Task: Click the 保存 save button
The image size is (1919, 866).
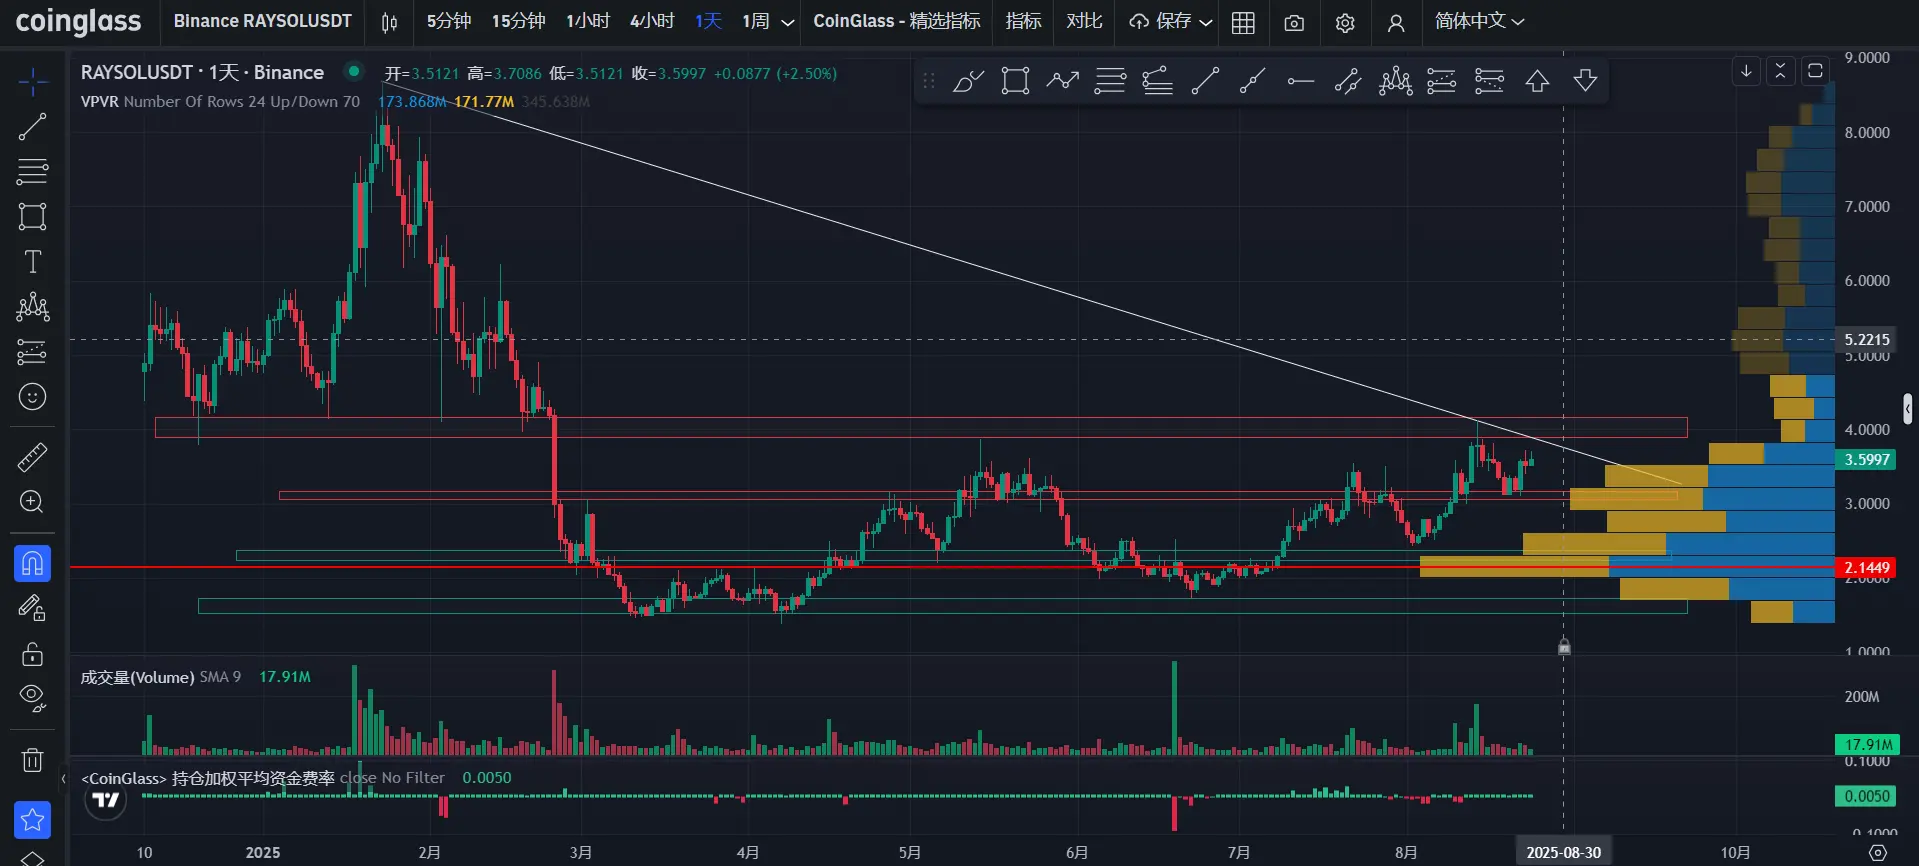Action: click(x=1160, y=21)
